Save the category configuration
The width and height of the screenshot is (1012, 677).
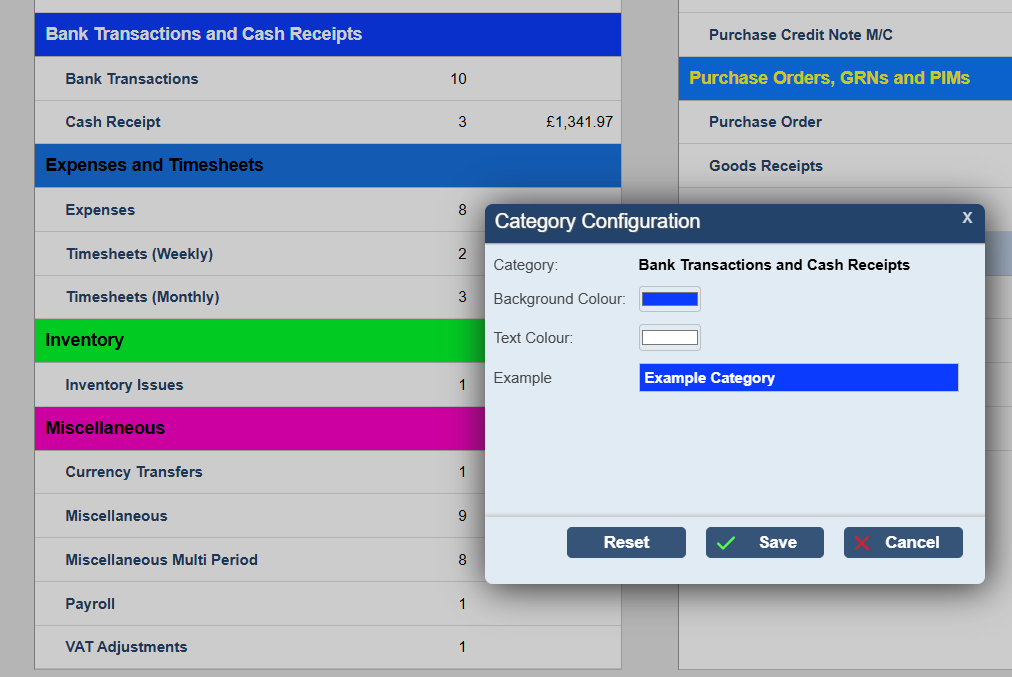(x=764, y=542)
